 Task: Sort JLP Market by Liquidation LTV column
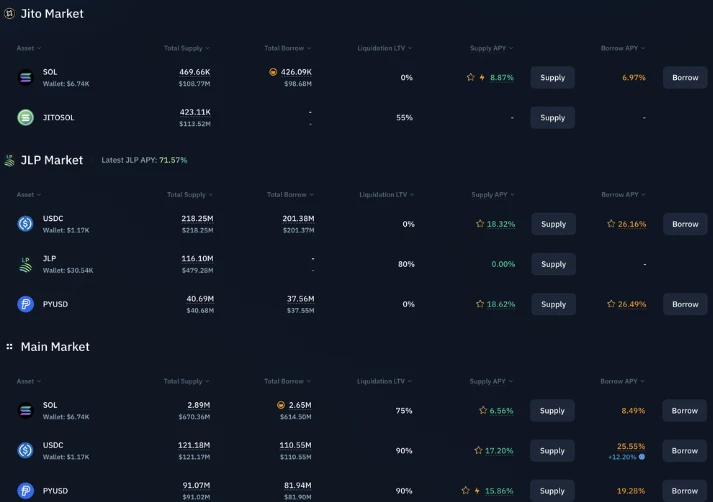tap(386, 195)
